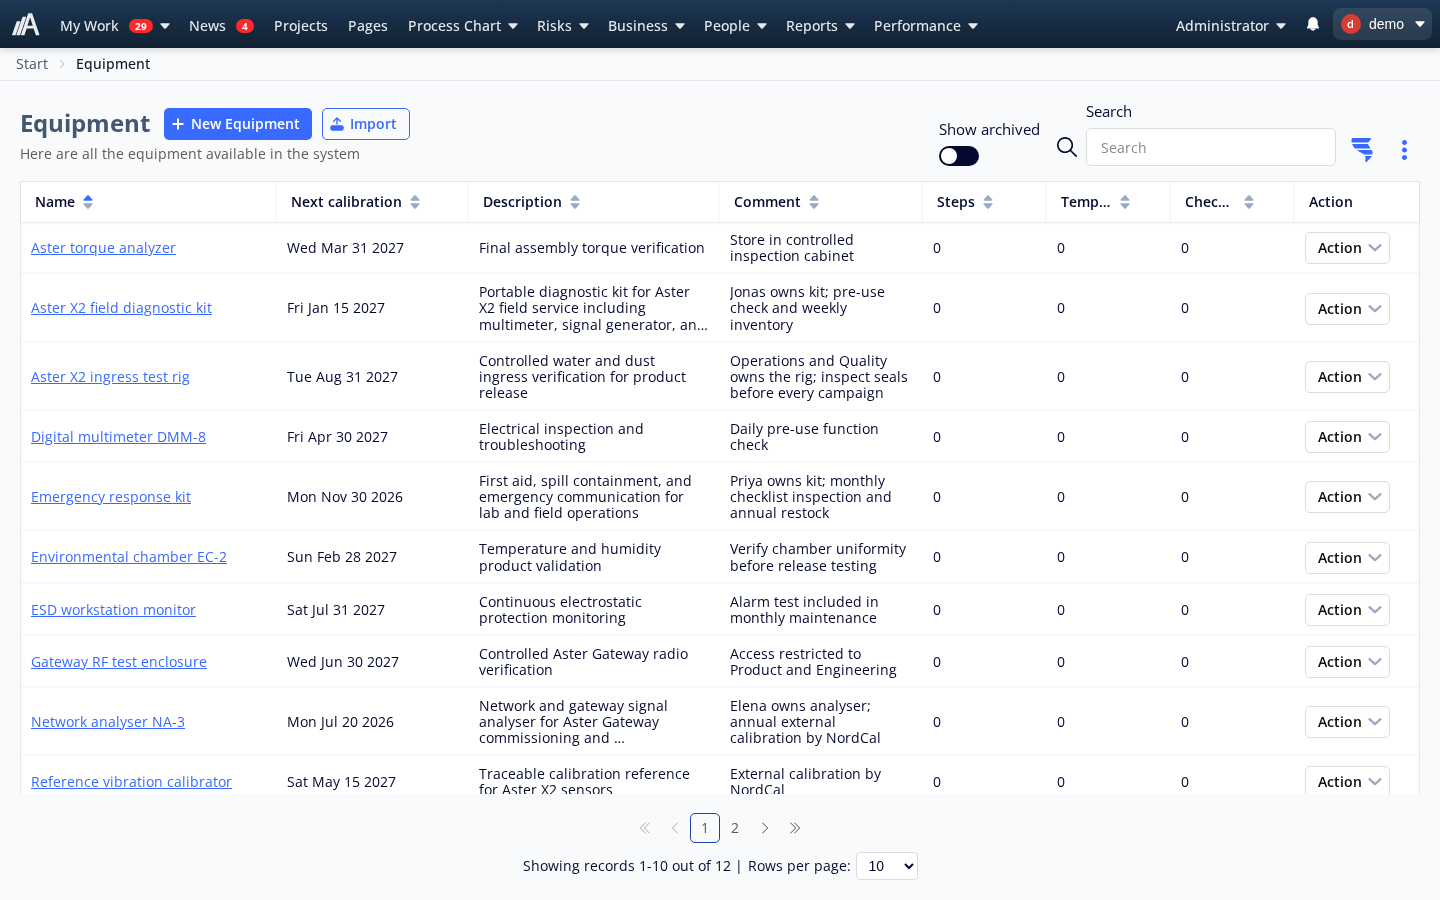Viewport: 1440px width, 900px height.
Task: Open the News menu item
Action: [221, 25]
